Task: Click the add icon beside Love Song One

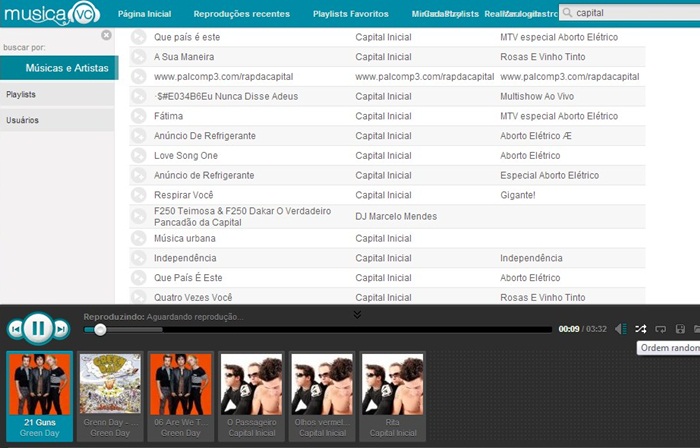Action: tap(138, 155)
